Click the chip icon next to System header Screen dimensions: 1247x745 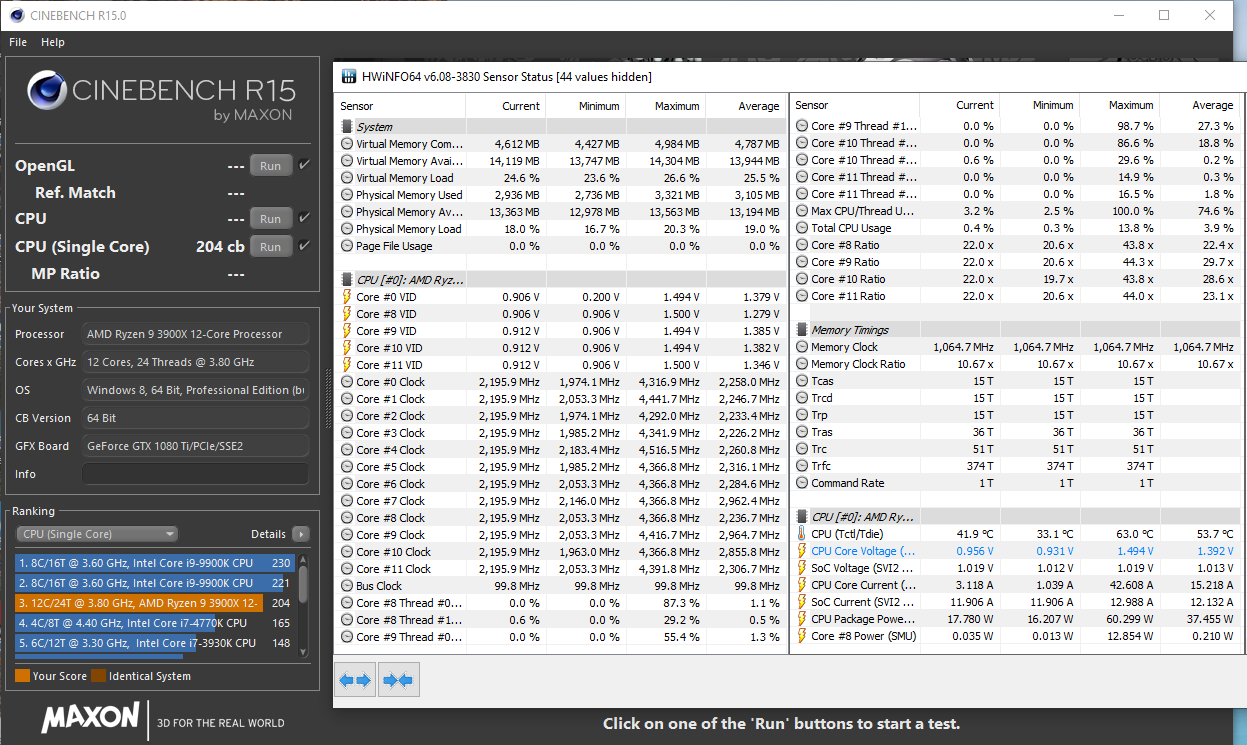click(x=347, y=127)
